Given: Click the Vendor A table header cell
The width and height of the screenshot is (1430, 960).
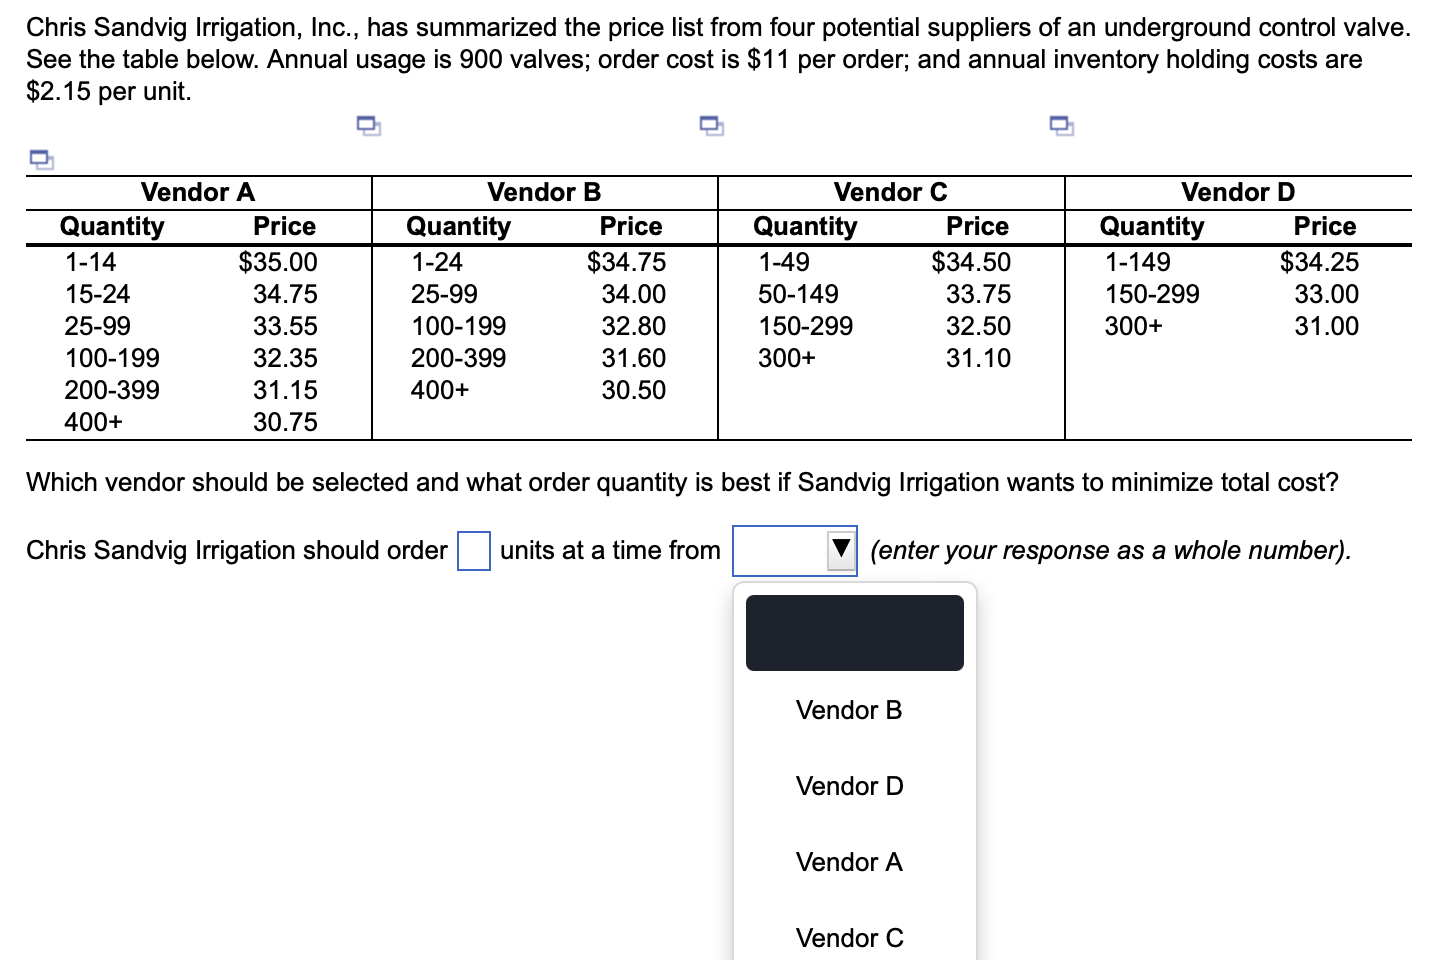Looking at the screenshot, I should [x=198, y=192].
